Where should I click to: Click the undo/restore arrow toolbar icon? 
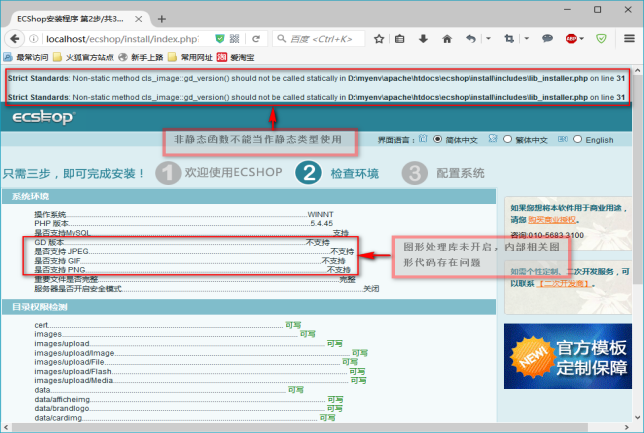(471, 39)
